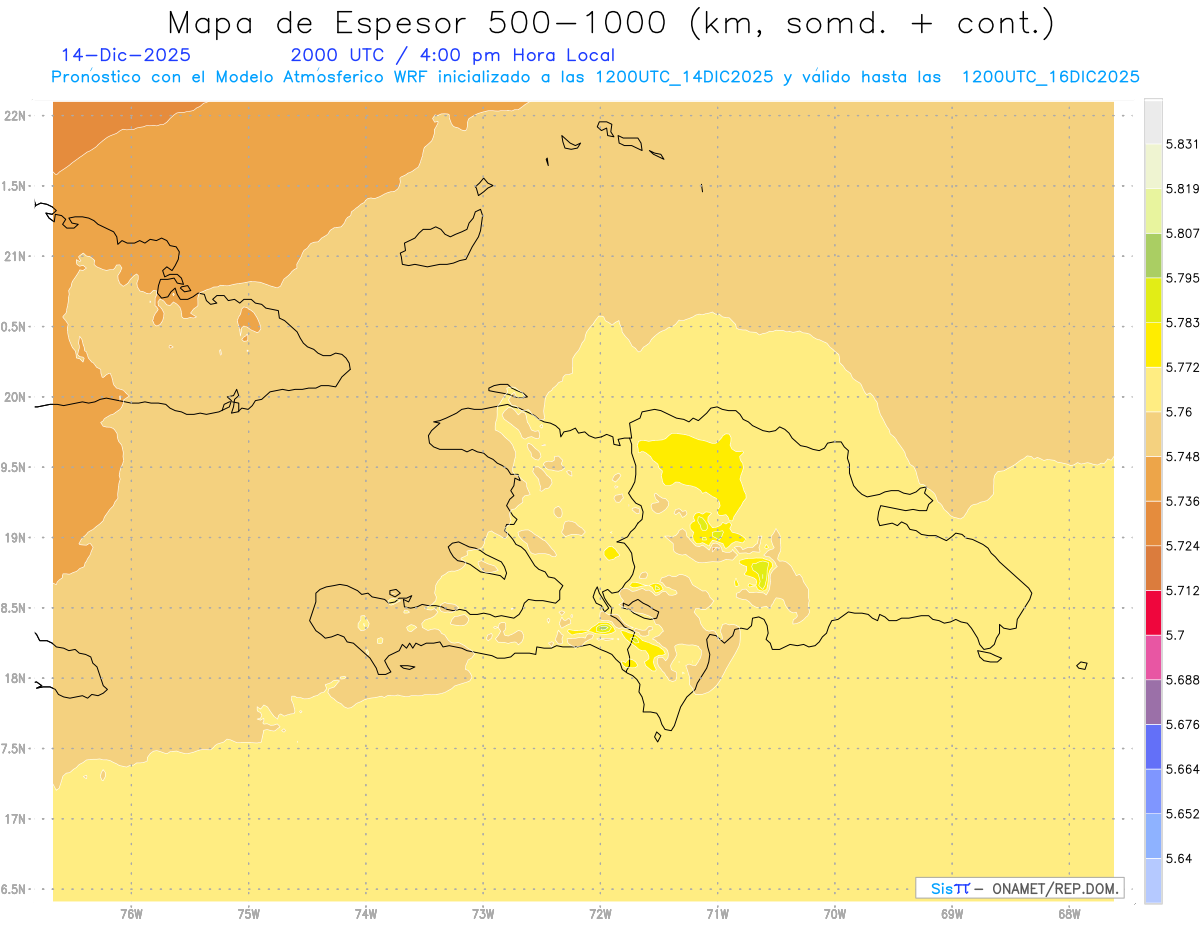
Task: Click the latitude label "19N"
Action: [x=14, y=538]
